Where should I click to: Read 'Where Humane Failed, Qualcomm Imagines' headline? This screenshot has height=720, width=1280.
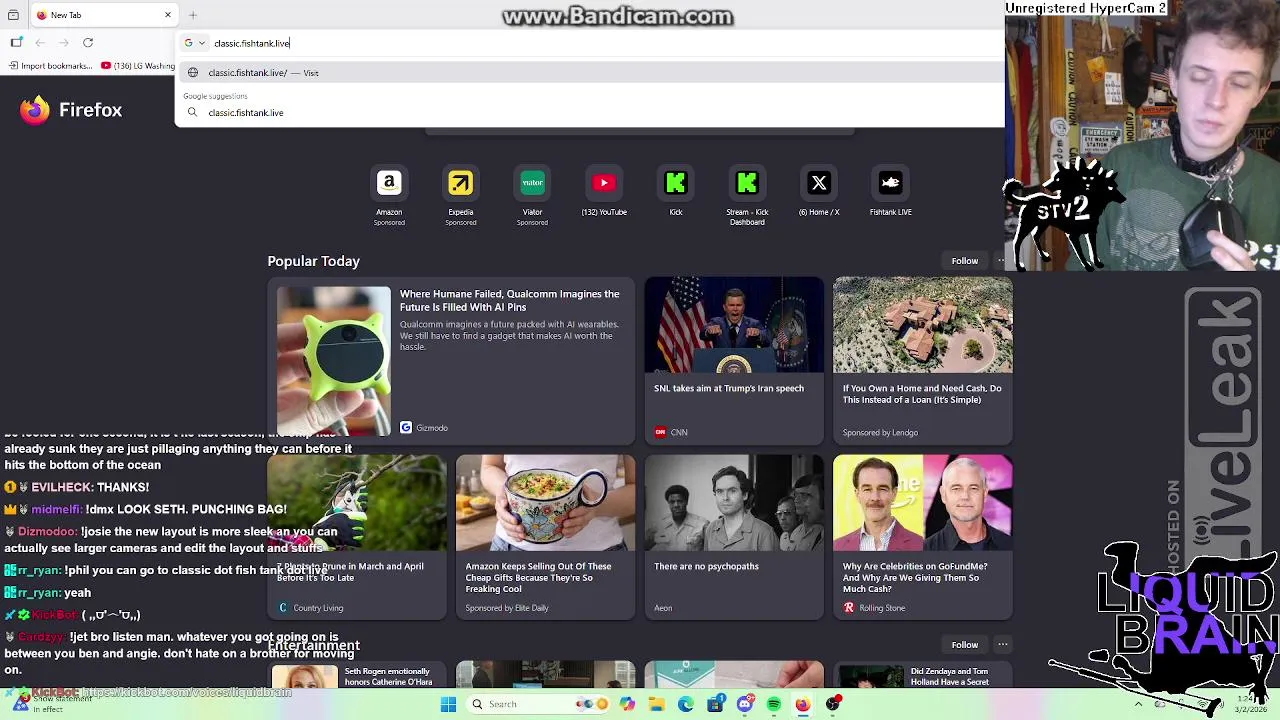point(509,300)
